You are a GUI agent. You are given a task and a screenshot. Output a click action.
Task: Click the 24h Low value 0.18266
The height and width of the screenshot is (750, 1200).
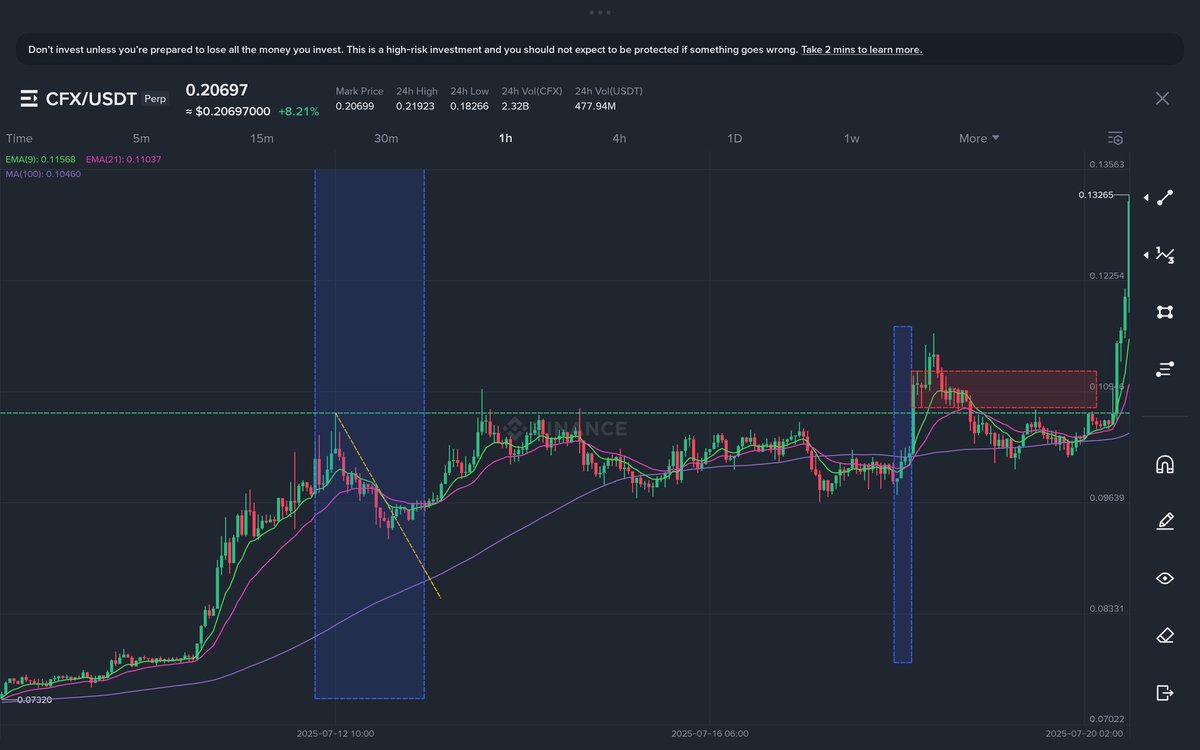(469, 105)
